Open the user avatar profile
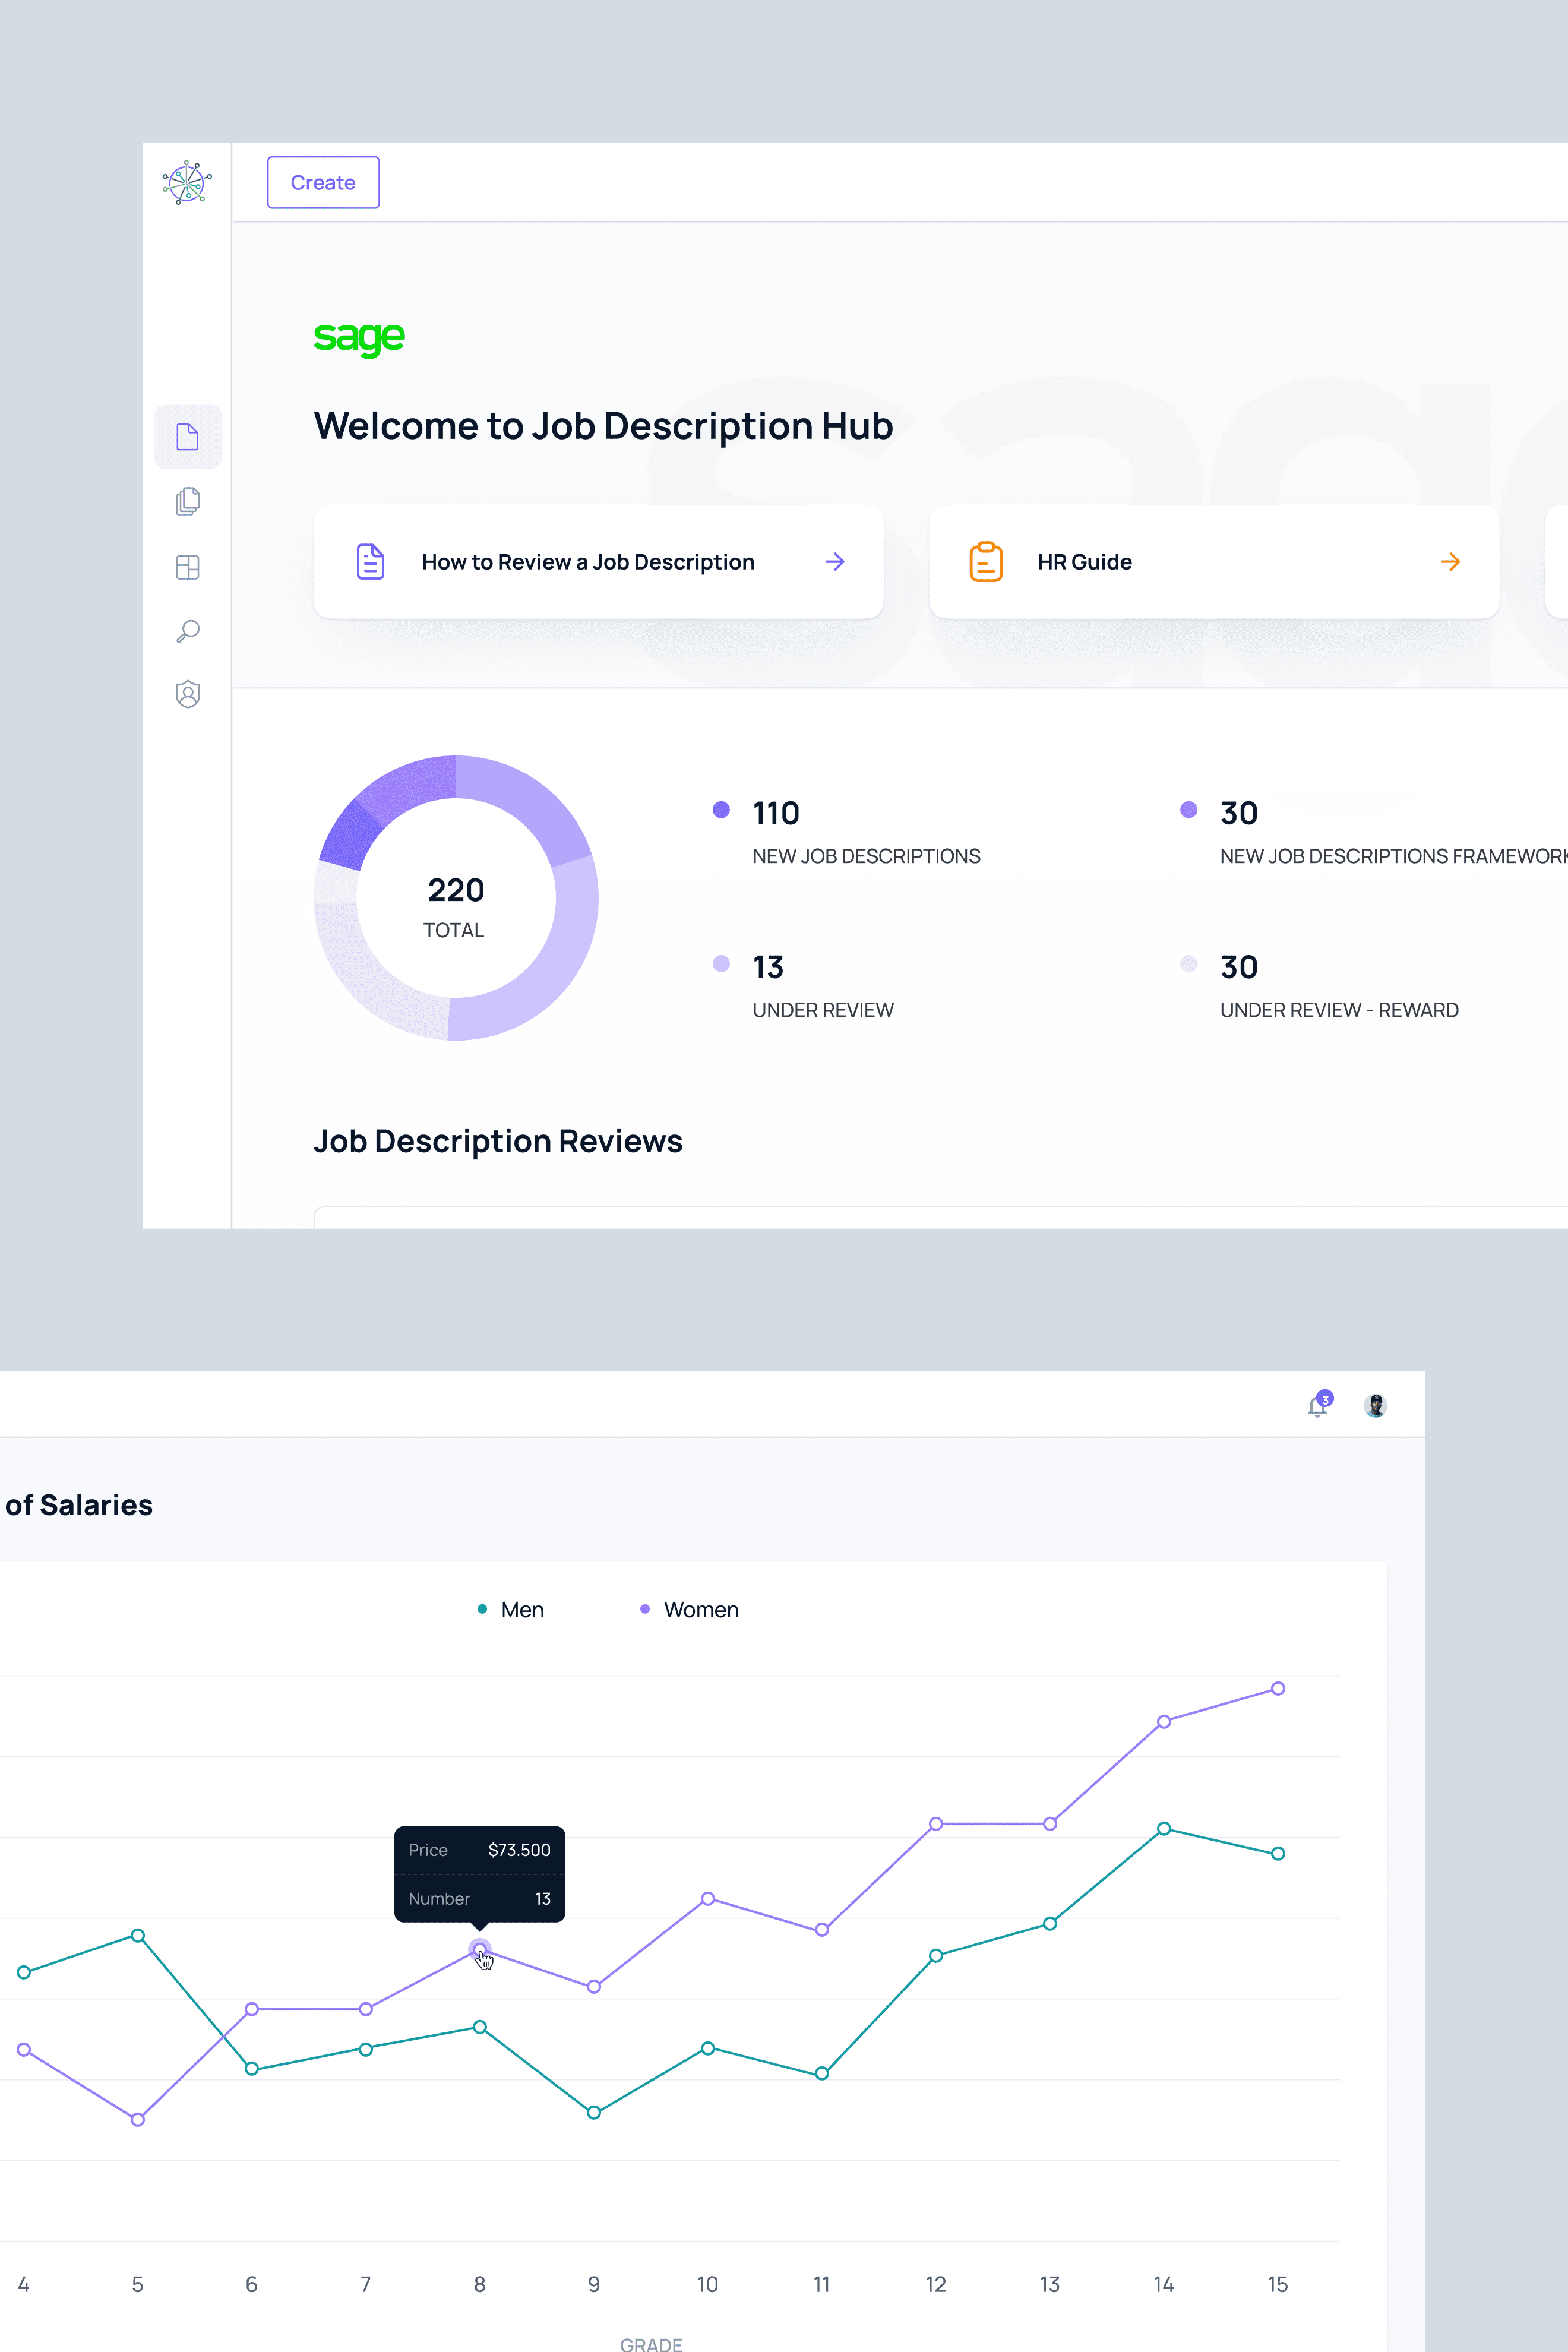The width and height of the screenshot is (1568, 2352). click(1375, 1405)
